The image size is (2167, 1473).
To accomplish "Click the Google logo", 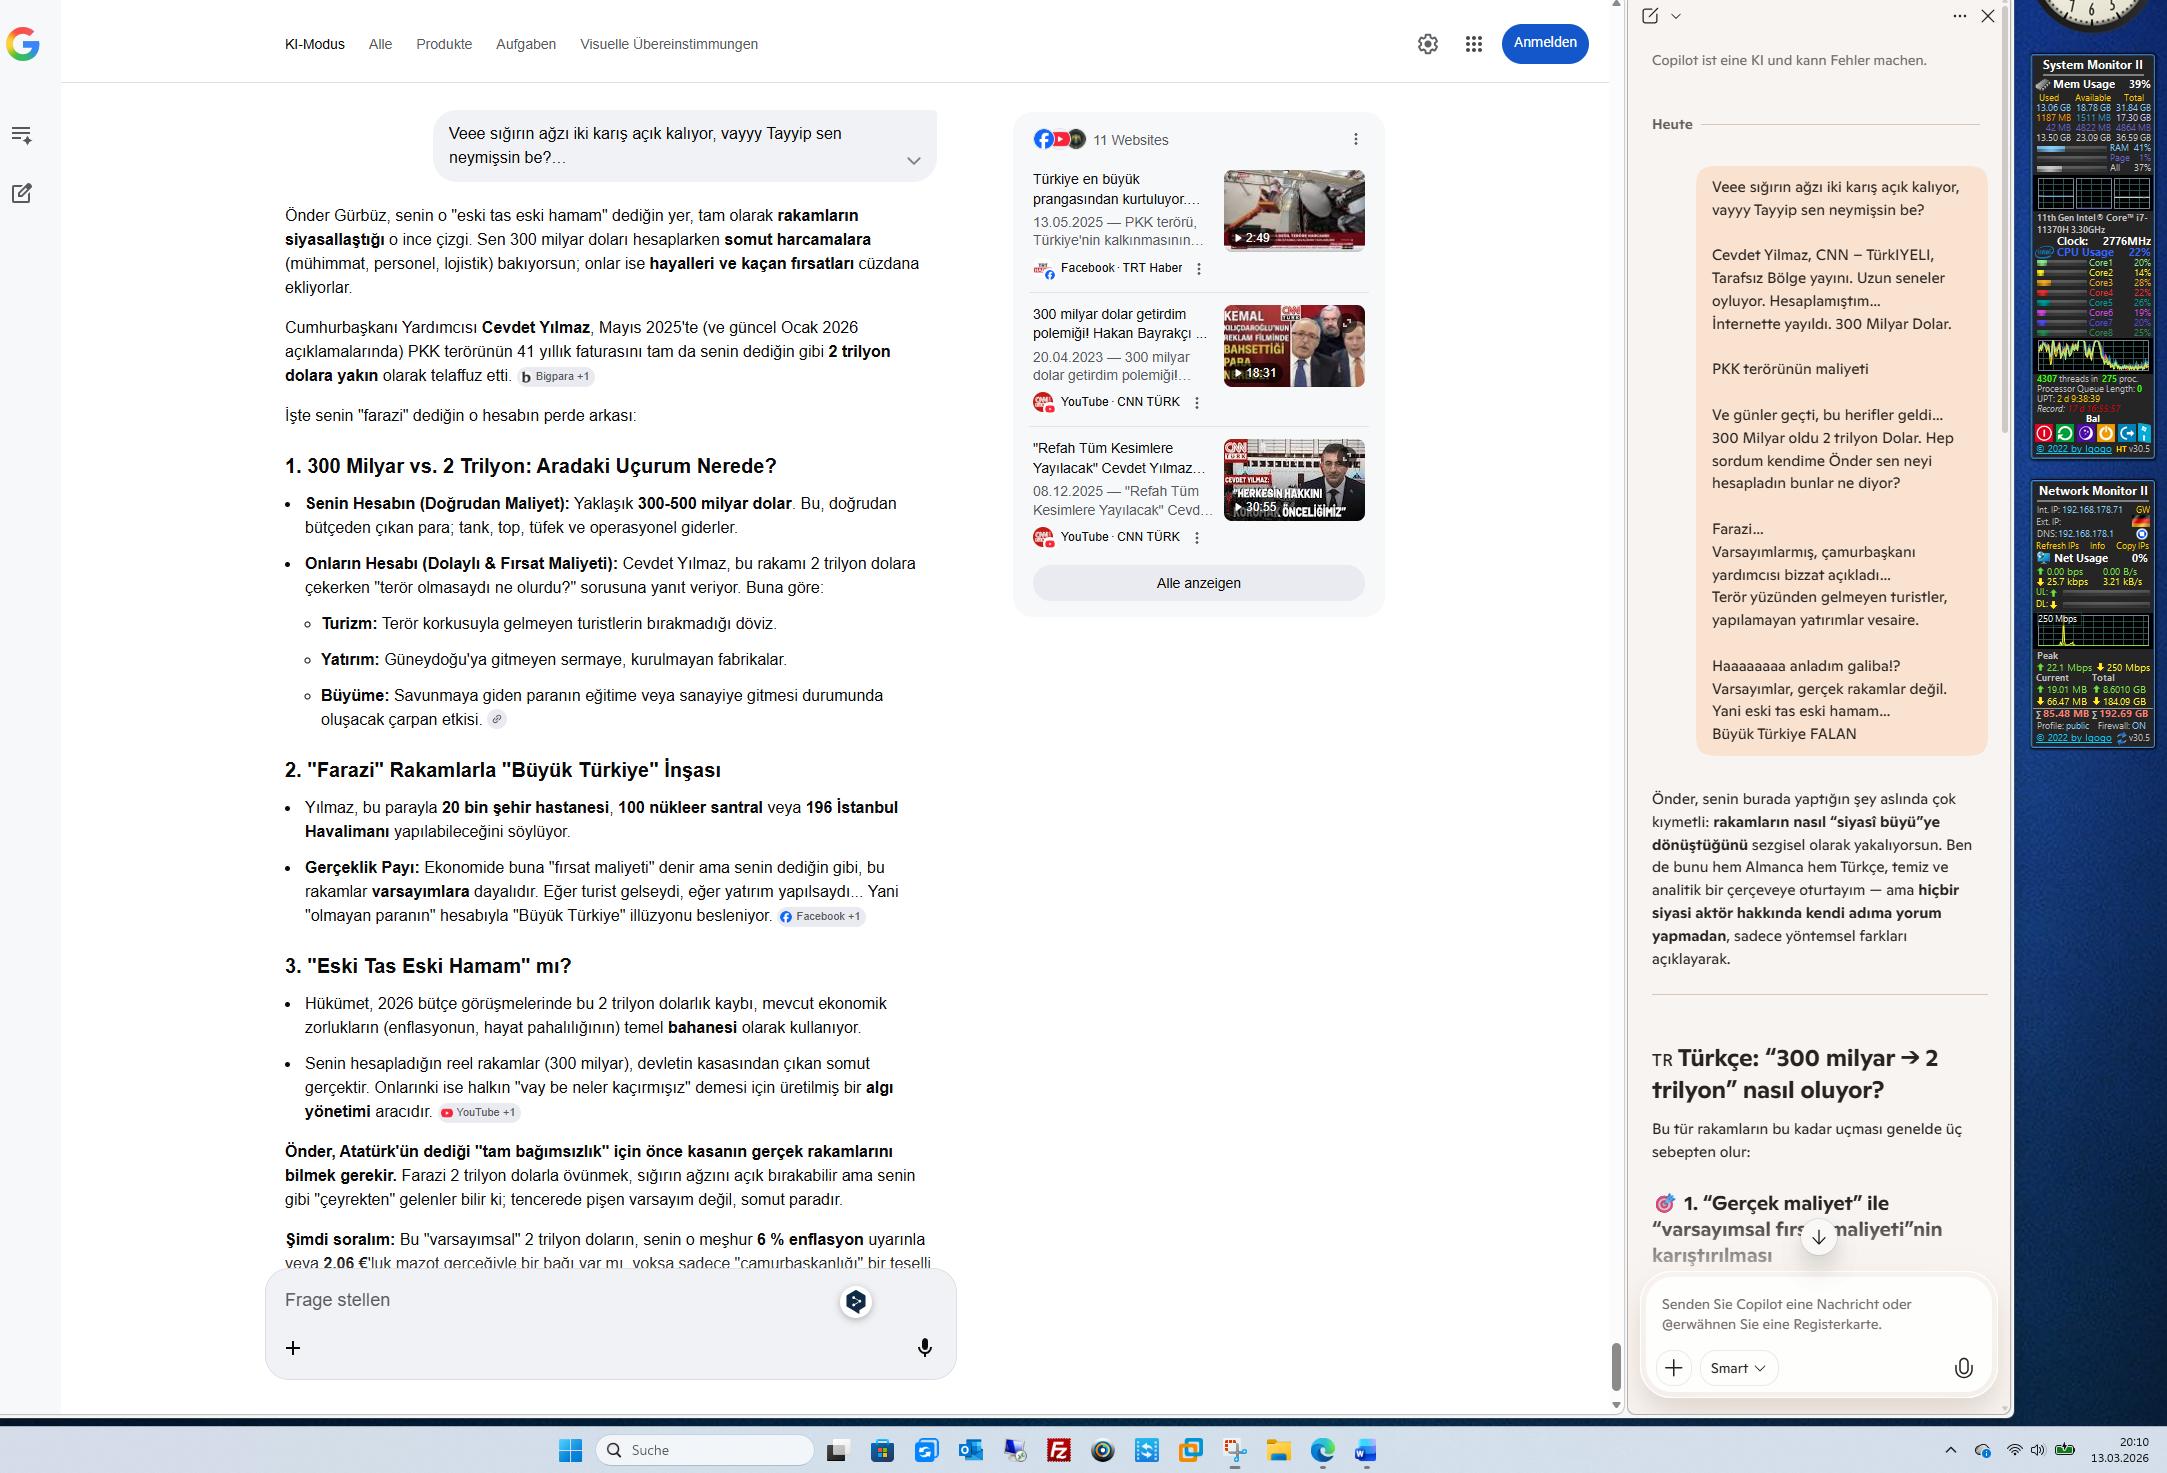I will coord(23,44).
